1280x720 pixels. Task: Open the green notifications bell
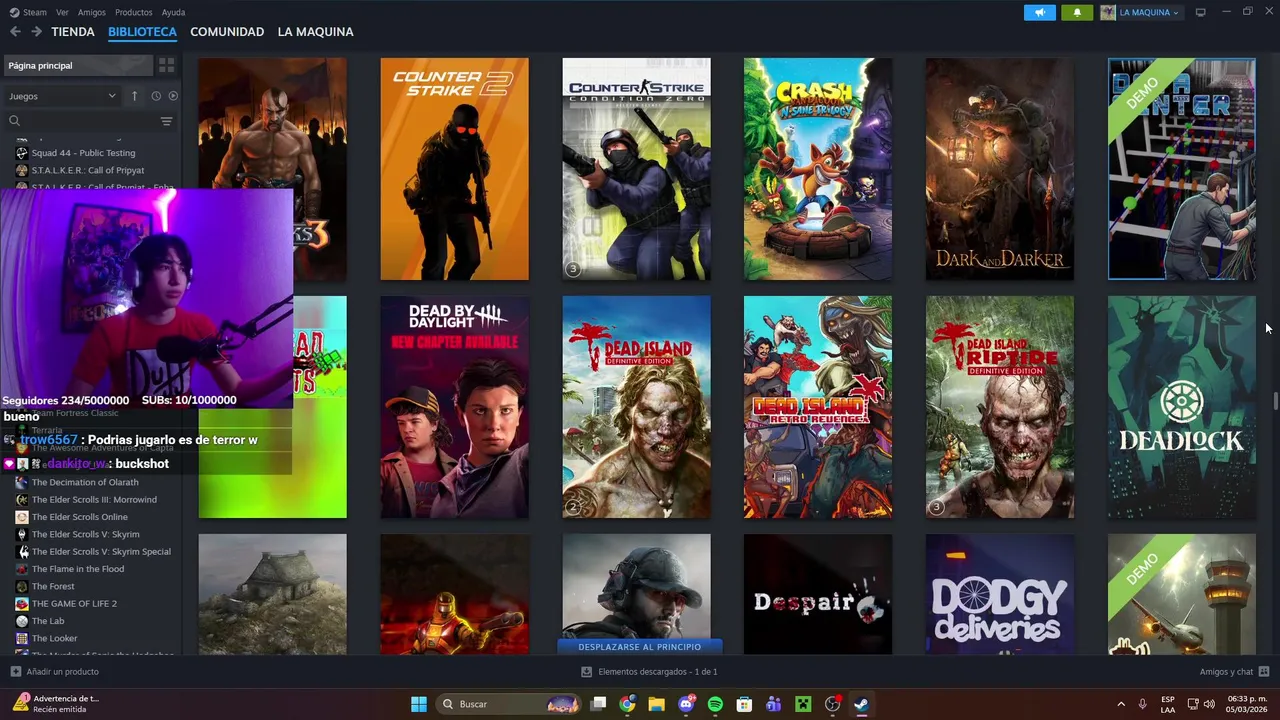point(1077,12)
